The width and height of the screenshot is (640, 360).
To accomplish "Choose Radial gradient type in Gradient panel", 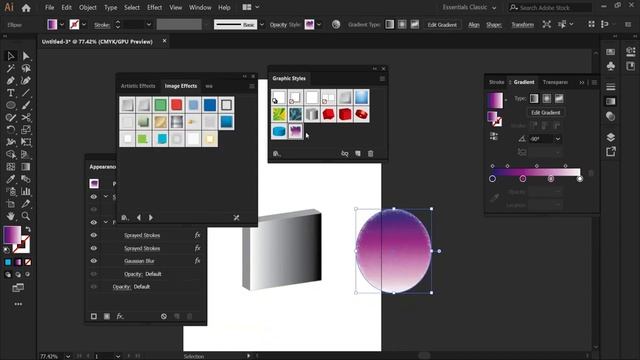I will pos(547,98).
